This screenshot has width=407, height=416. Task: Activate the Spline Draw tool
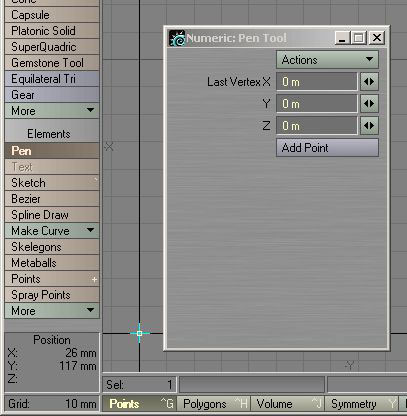point(52,215)
